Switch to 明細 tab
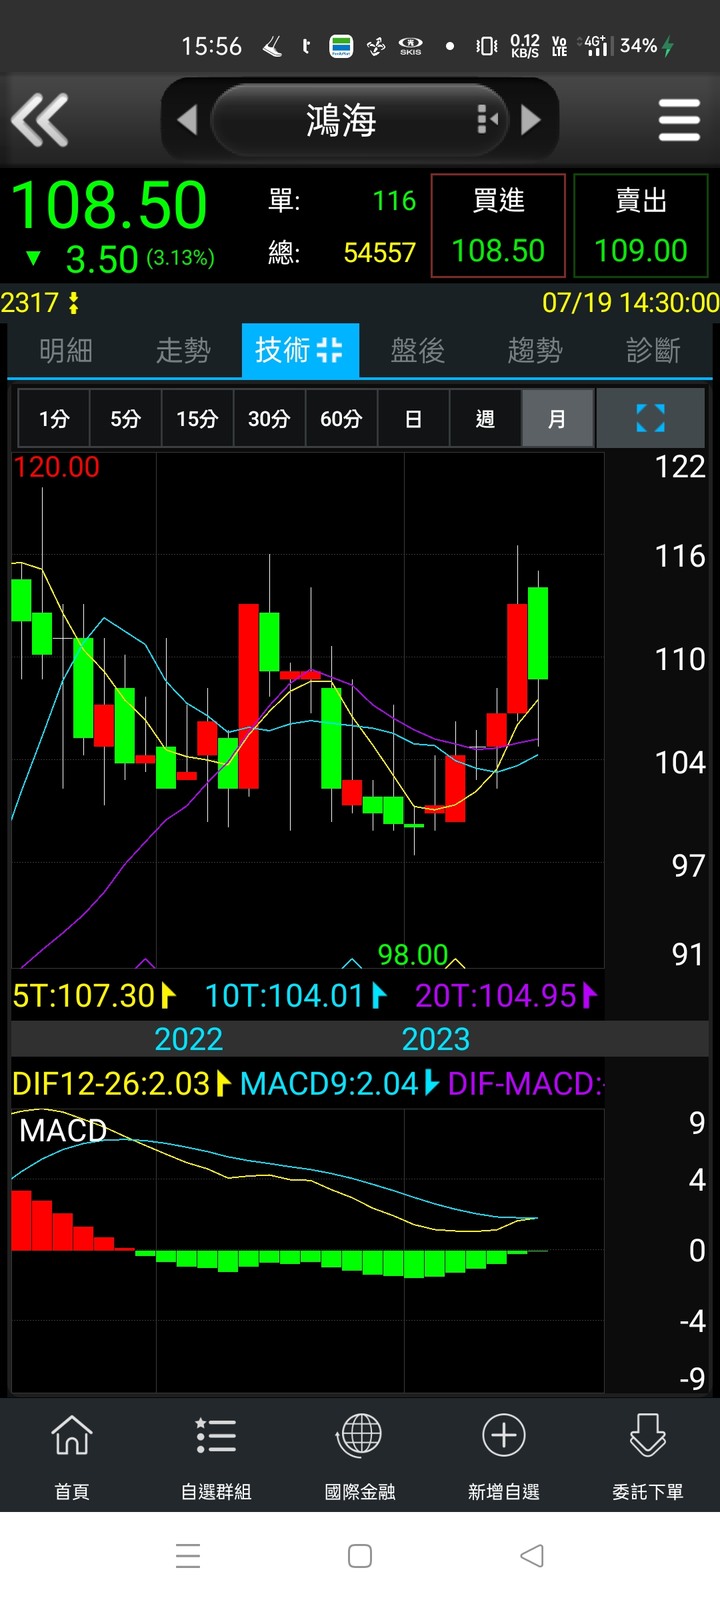Image resolution: width=720 pixels, height=1600 pixels. 66,350
